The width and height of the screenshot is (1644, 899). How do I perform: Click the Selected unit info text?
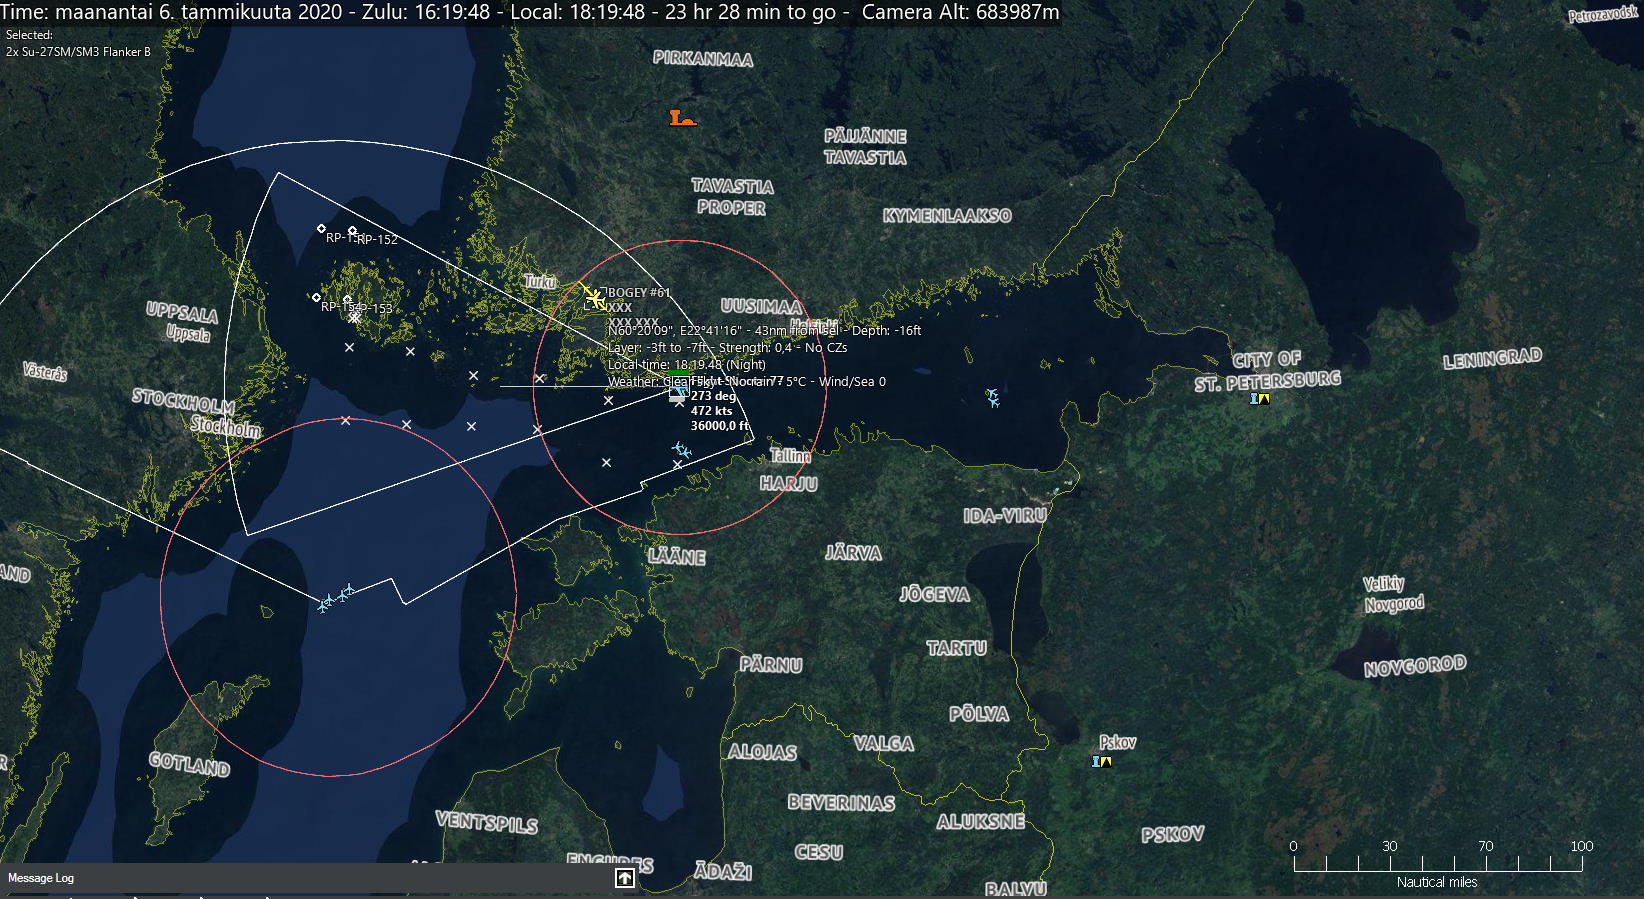pyautogui.click(x=78, y=44)
